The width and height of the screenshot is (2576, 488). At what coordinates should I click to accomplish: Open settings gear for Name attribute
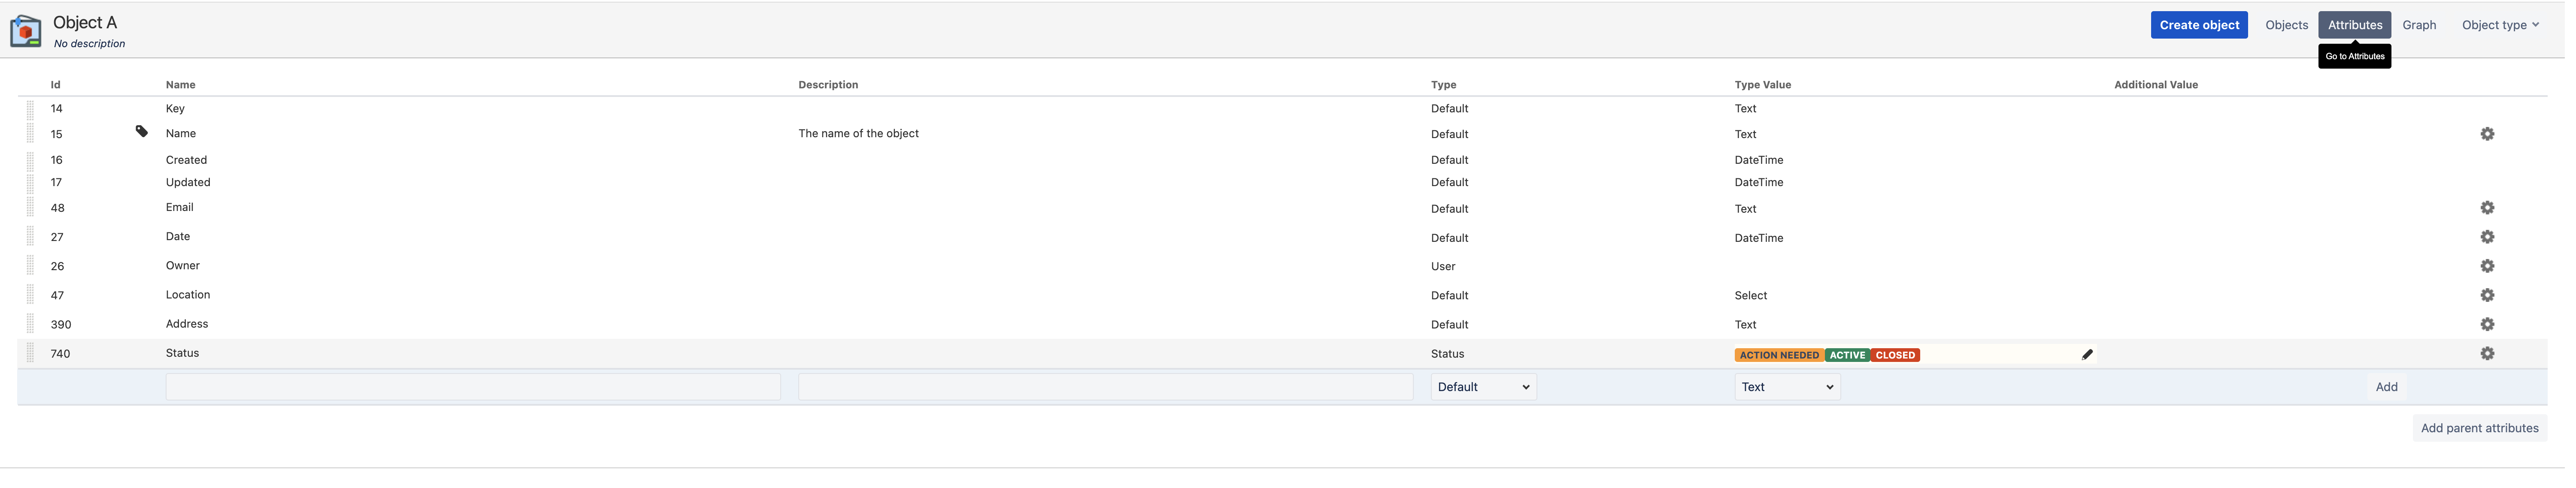pyautogui.click(x=2497, y=134)
